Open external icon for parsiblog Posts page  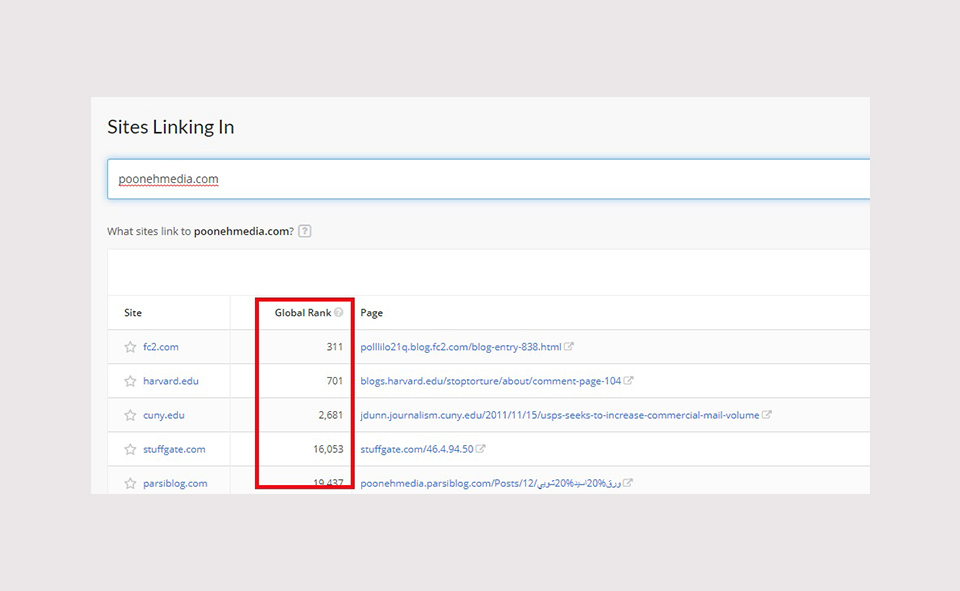(x=628, y=483)
